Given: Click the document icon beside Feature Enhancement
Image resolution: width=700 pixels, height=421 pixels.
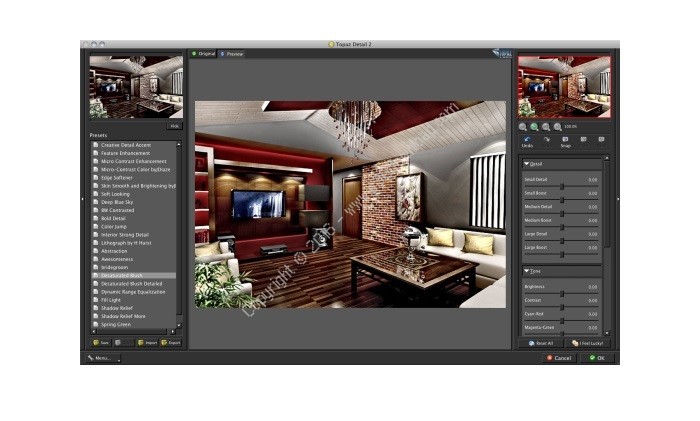Looking at the screenshot, I should pyautogui.click(x=96, y=153).
